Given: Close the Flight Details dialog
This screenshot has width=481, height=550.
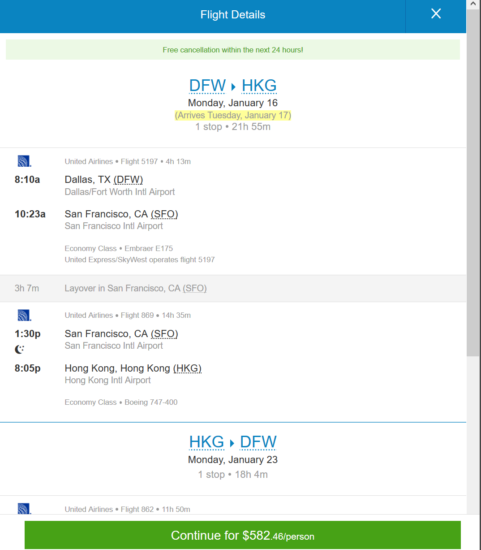Looking at the screenshot, I should click(x=436, y=14).
